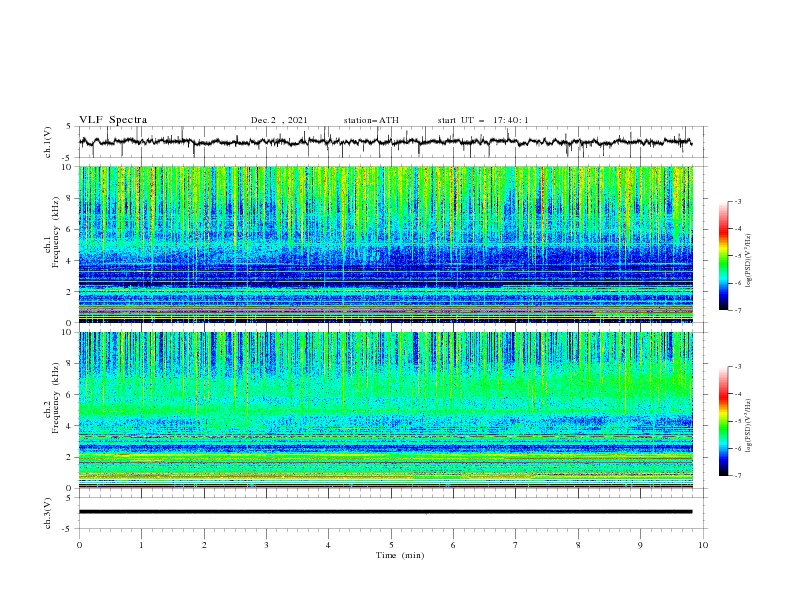Click the time axis tick label "8"

pos(578,545)
